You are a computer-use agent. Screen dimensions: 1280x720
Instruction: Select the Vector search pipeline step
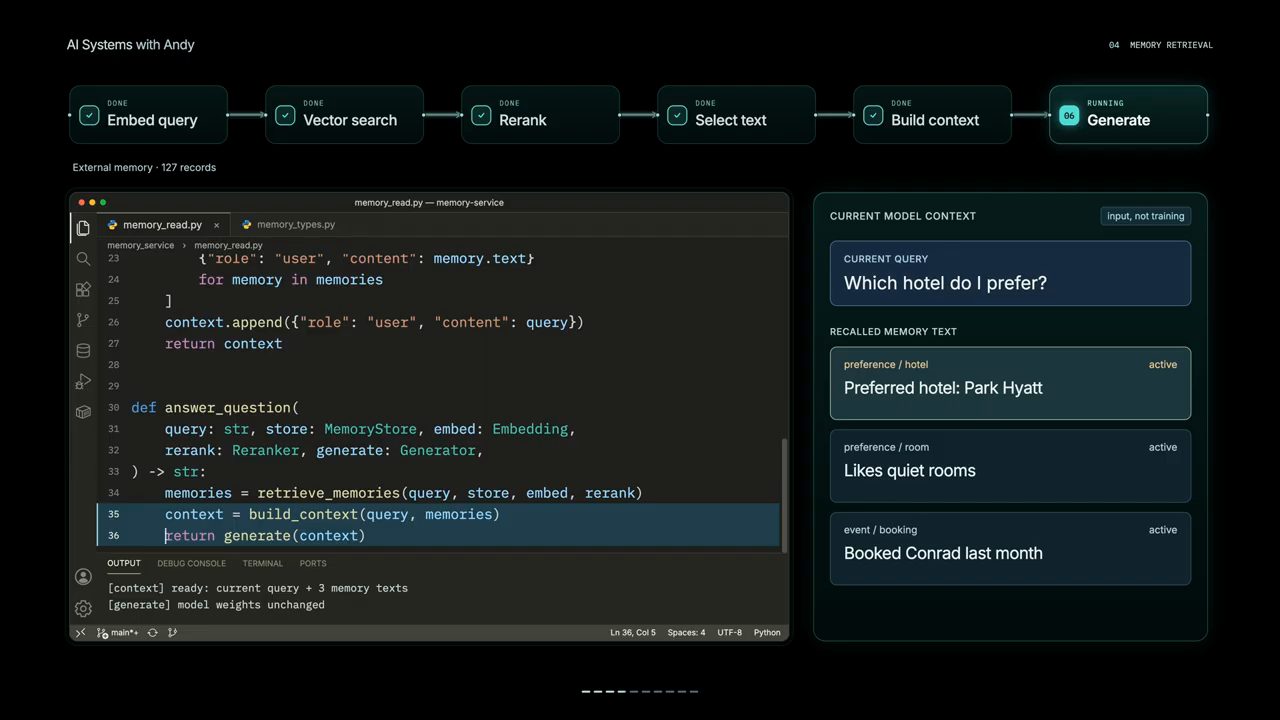[x=344, y=115]
